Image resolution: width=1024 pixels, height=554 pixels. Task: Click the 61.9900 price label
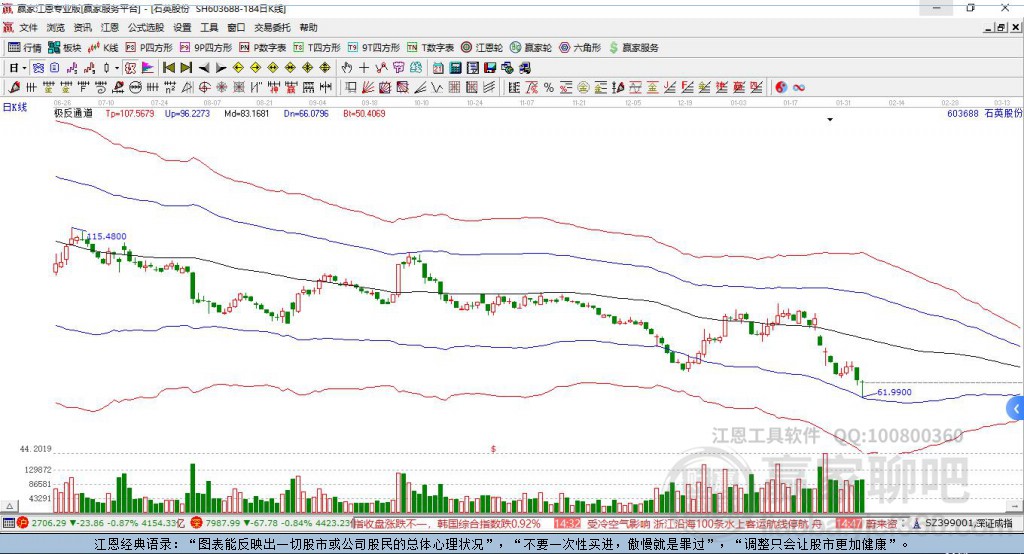point(894,392)
